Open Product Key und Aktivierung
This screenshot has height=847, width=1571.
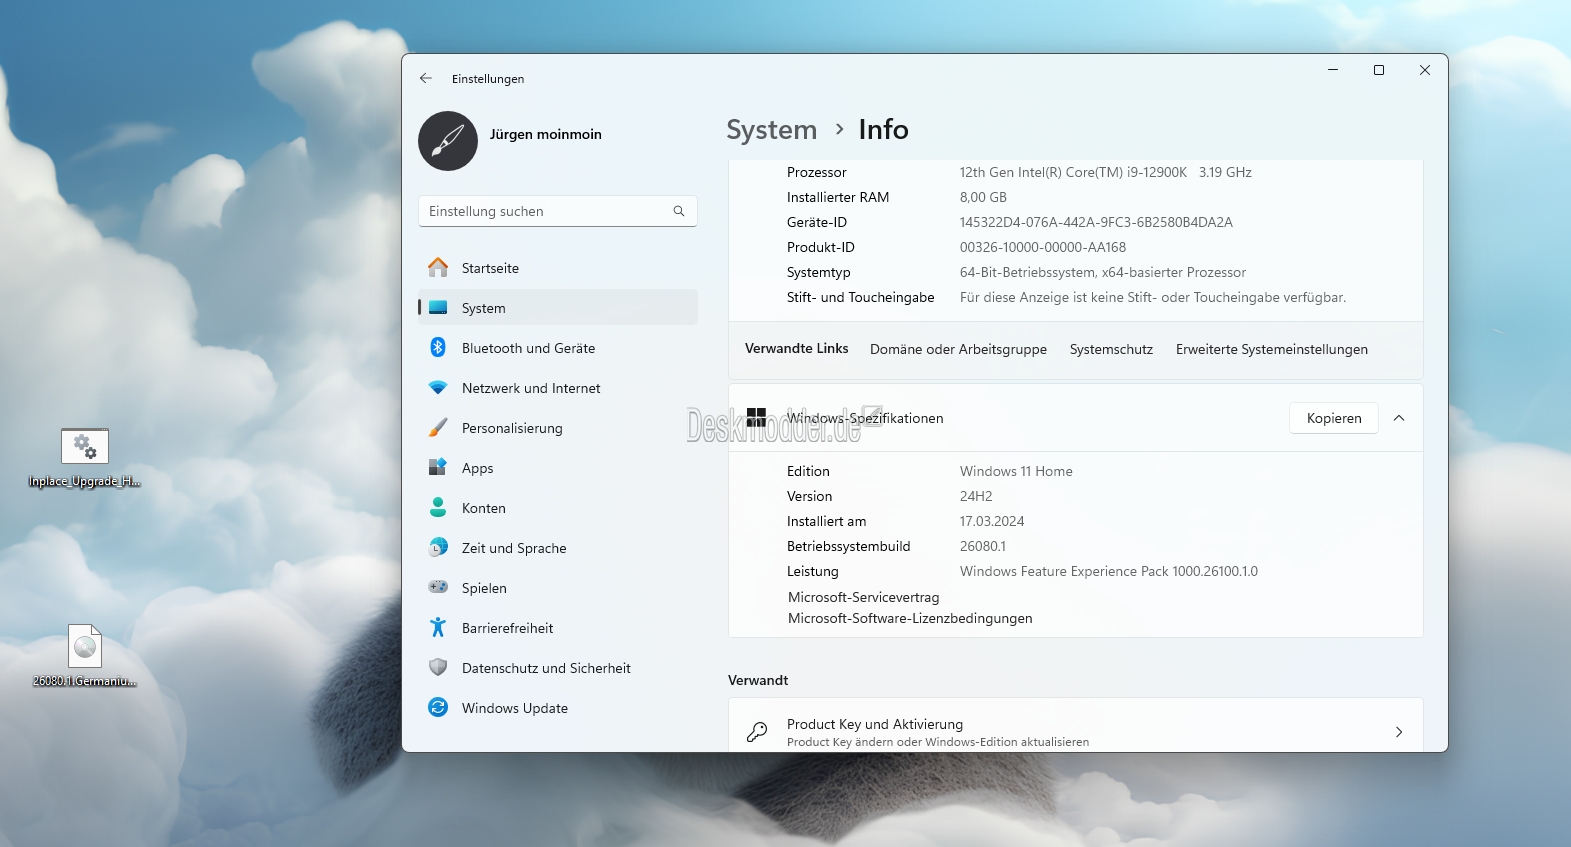1076,726
